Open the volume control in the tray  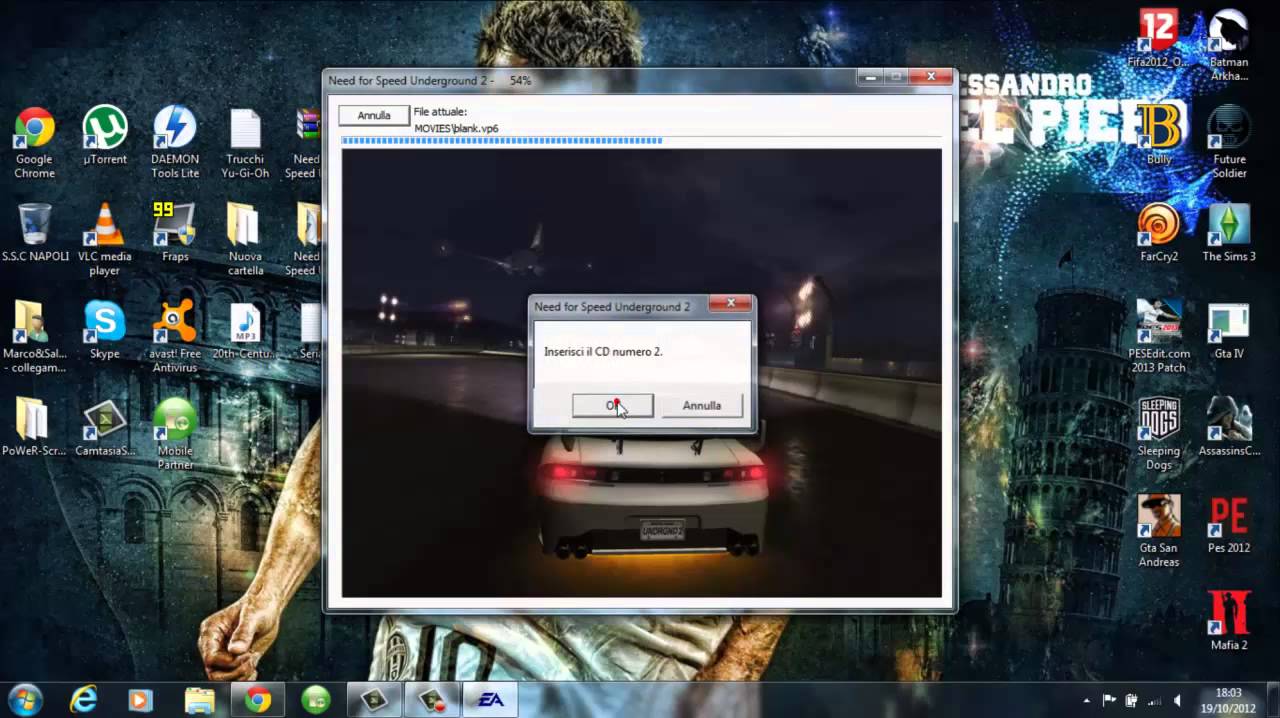coord(1177,700)
